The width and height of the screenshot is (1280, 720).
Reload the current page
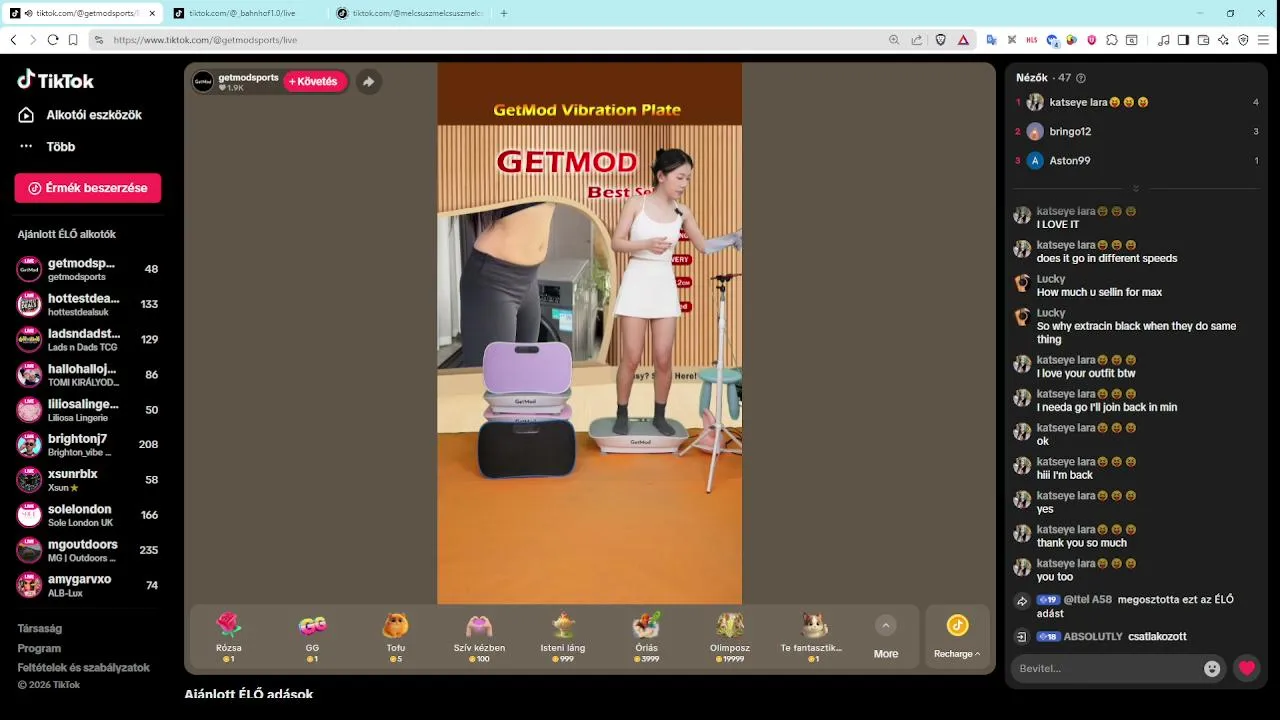tap(53, 40)
